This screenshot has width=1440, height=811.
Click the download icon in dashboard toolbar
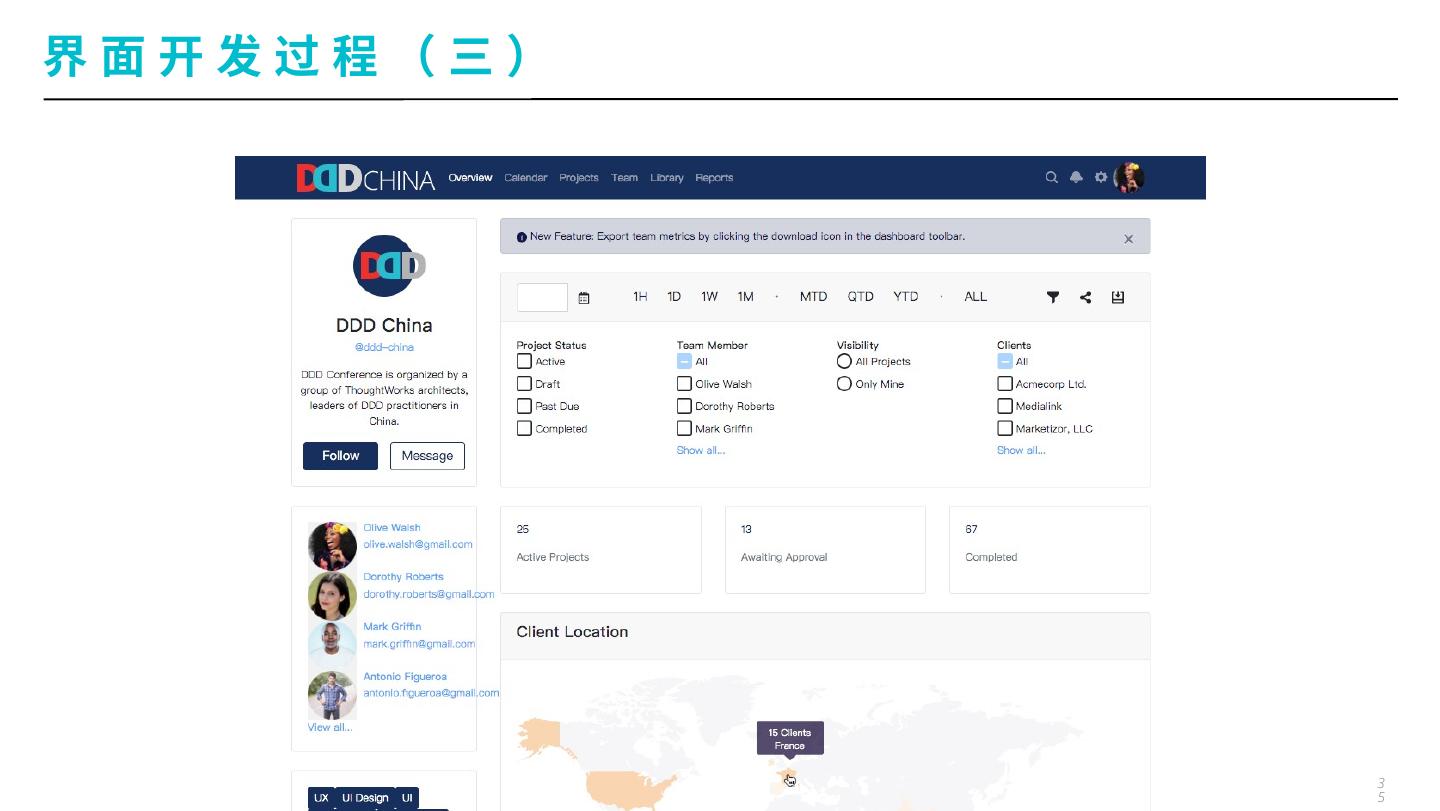pyautogui.click(x=1118, y=297)
